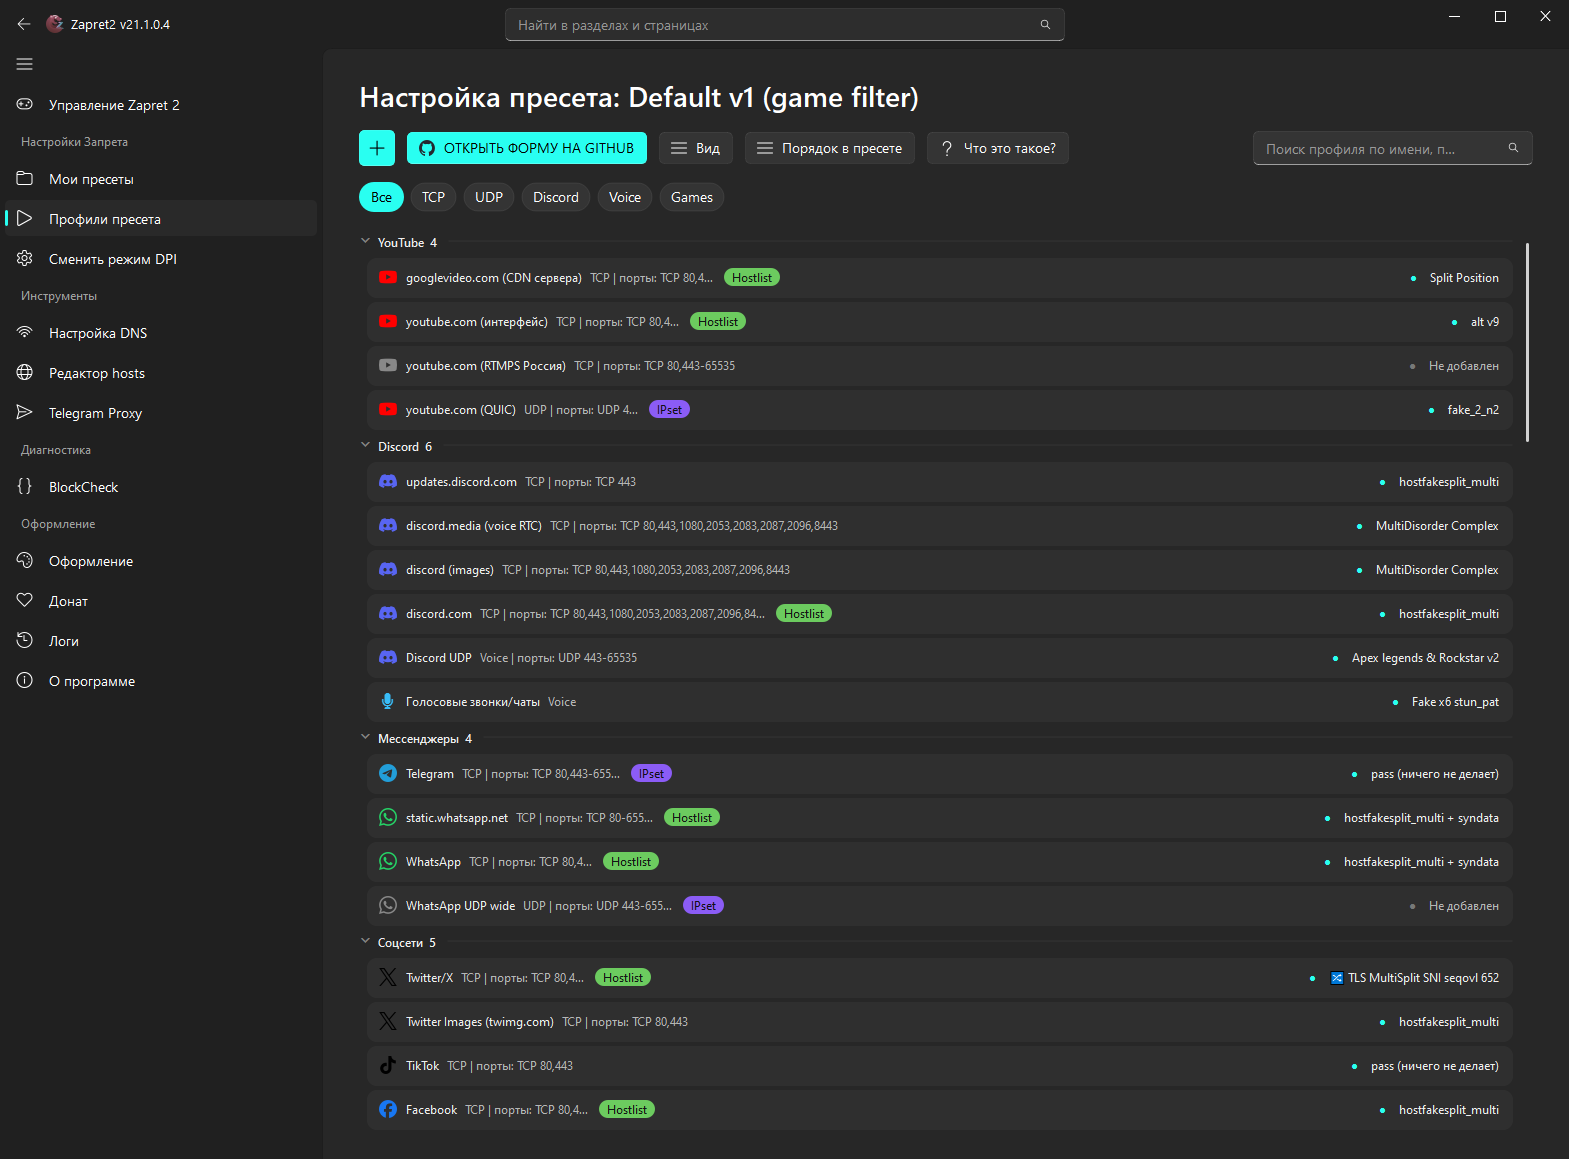The width and height of the screenshot is (1569, 1159).
Task: Toggle the hamburger sidebar menu
Action: pos(25,64)
